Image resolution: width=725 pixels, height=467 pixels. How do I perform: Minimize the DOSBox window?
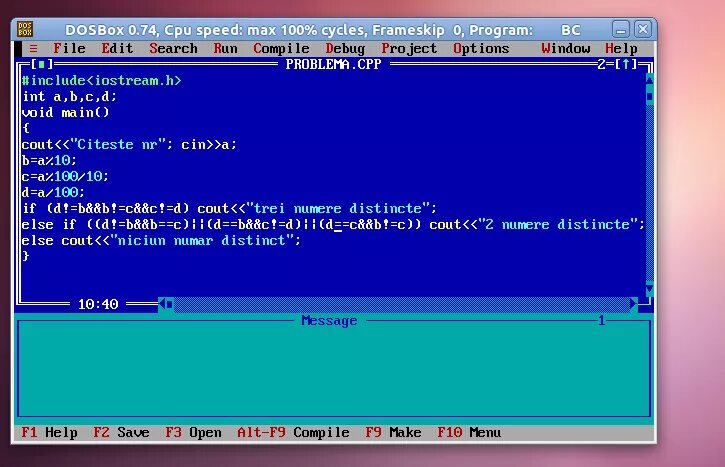621,30
